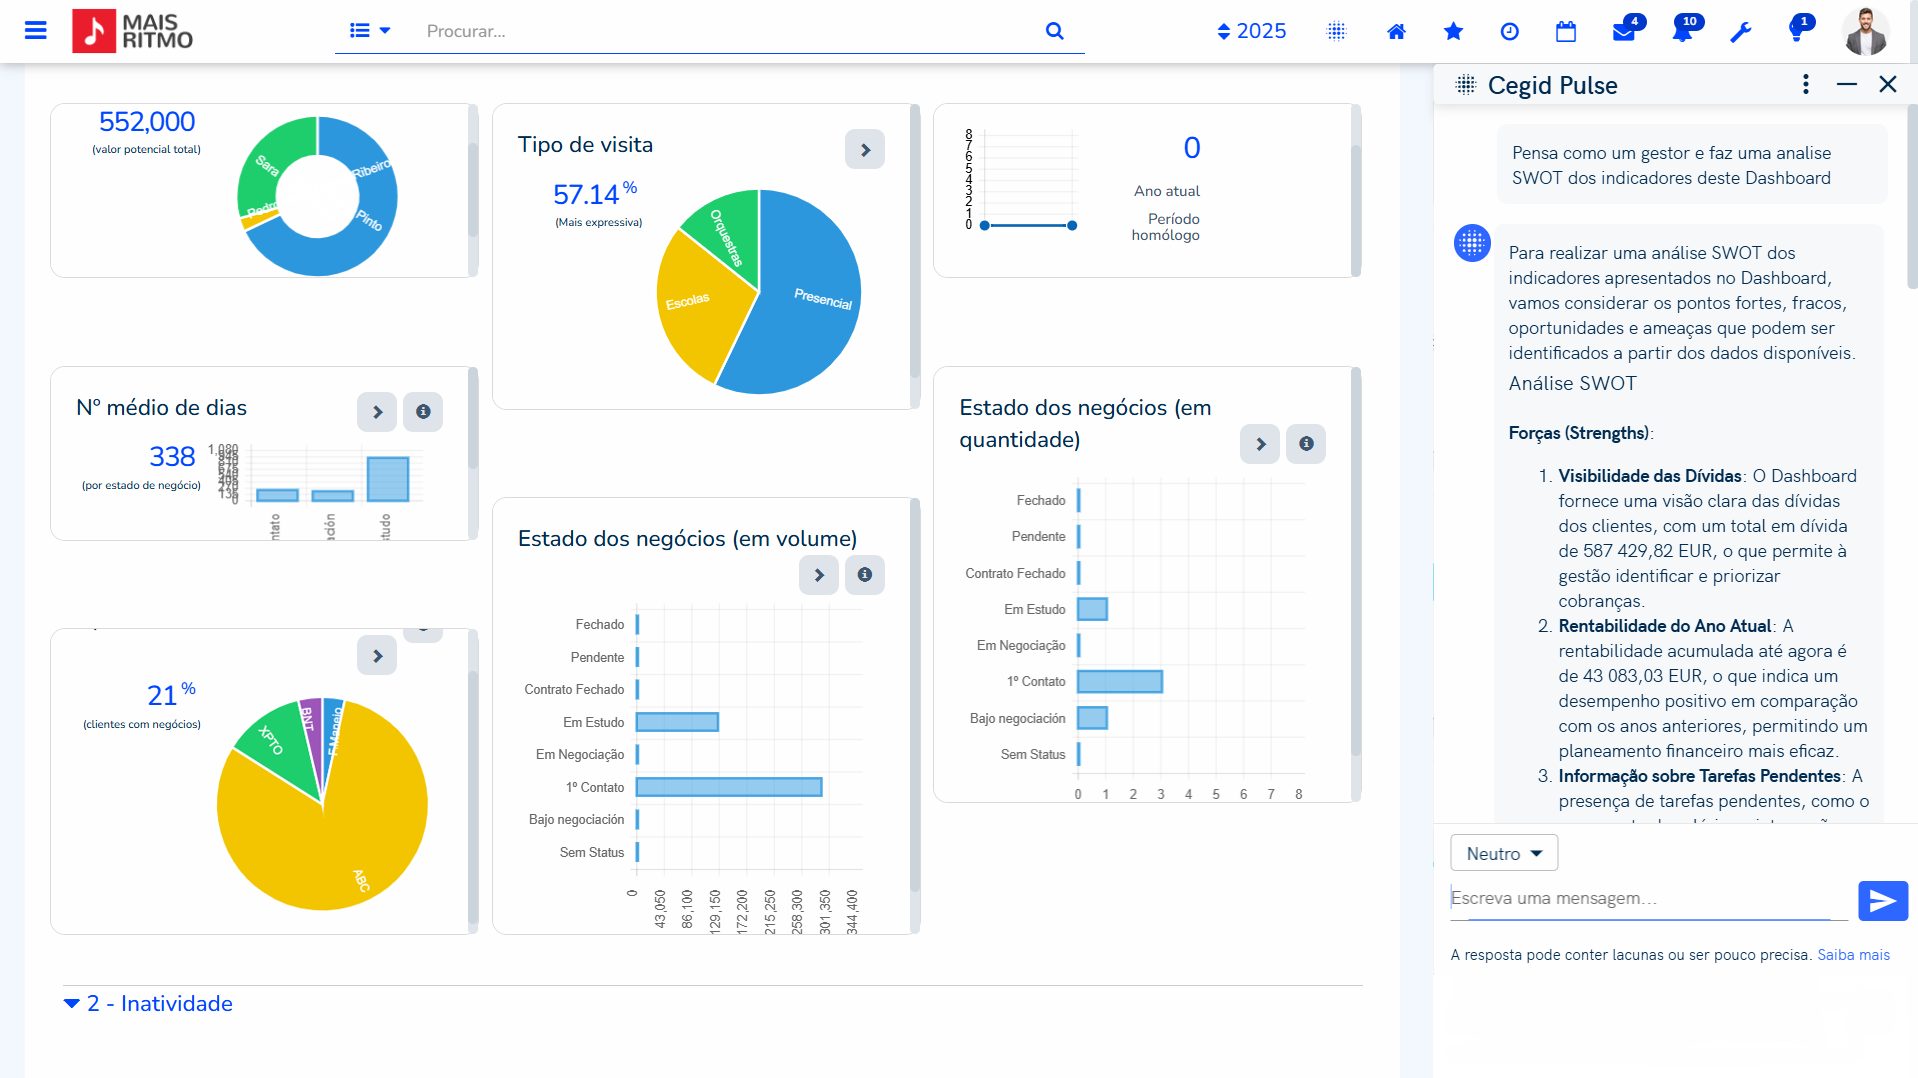Open the mail messages with 4 badge
1918x1078 pixels.
tap(1623, 32)
